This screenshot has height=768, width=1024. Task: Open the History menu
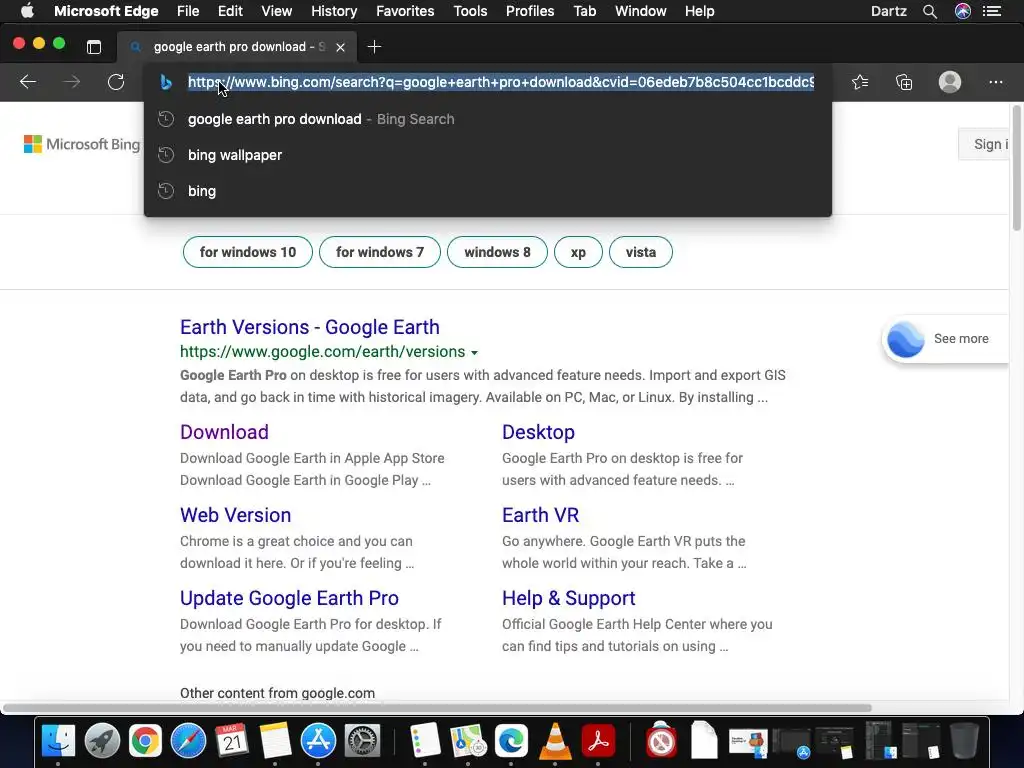(x=334, y=11)
